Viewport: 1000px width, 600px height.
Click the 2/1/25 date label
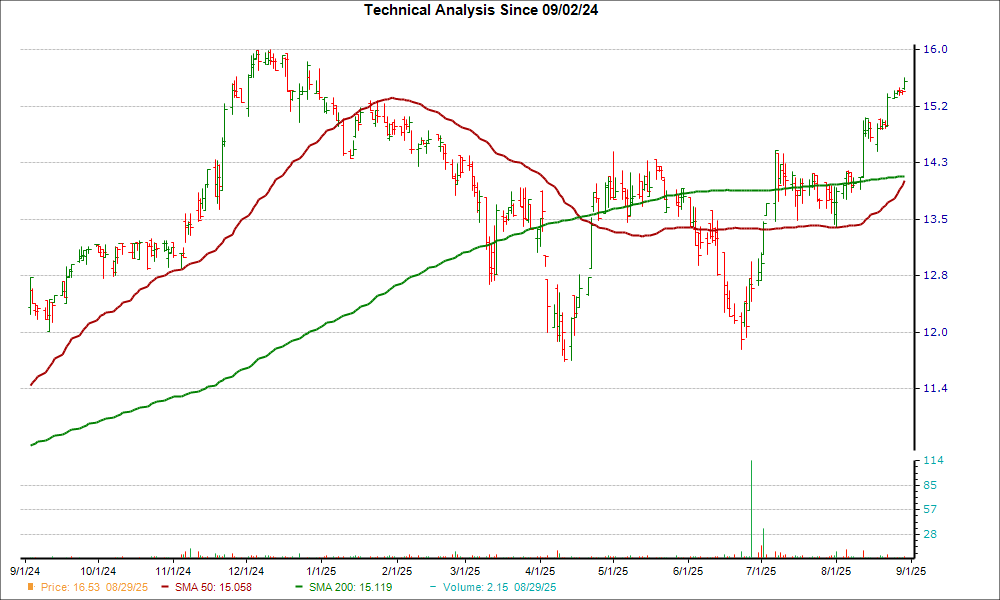397,571
